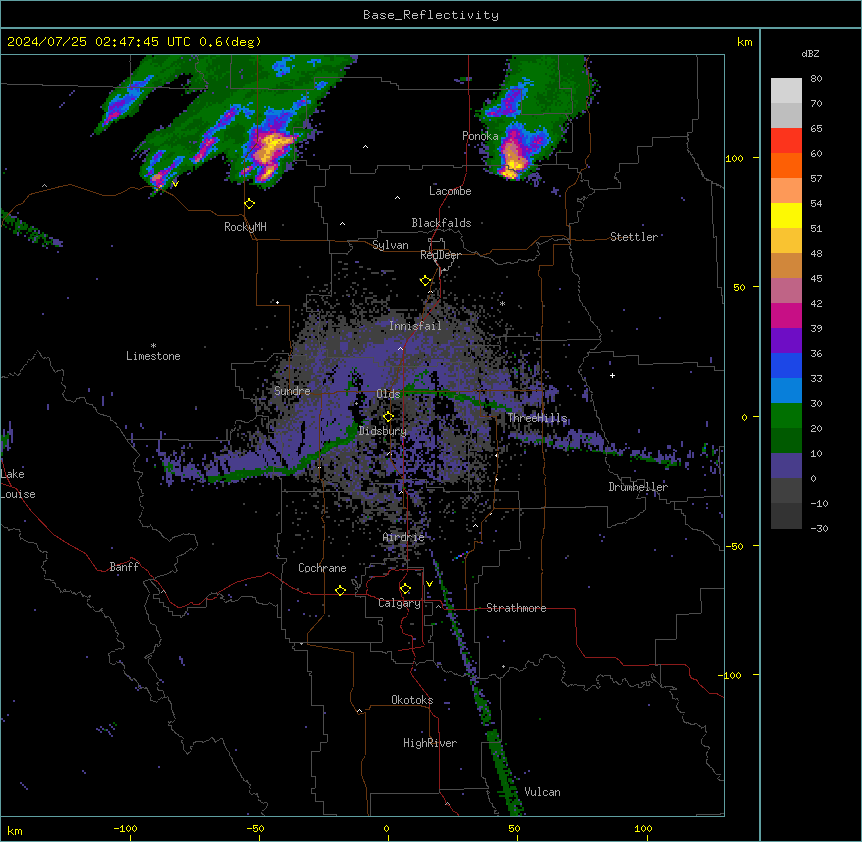Click the yellow v marker east of Calgary
Image resolution: width=862 pixels, height=842 pixels.
(429, 584)
